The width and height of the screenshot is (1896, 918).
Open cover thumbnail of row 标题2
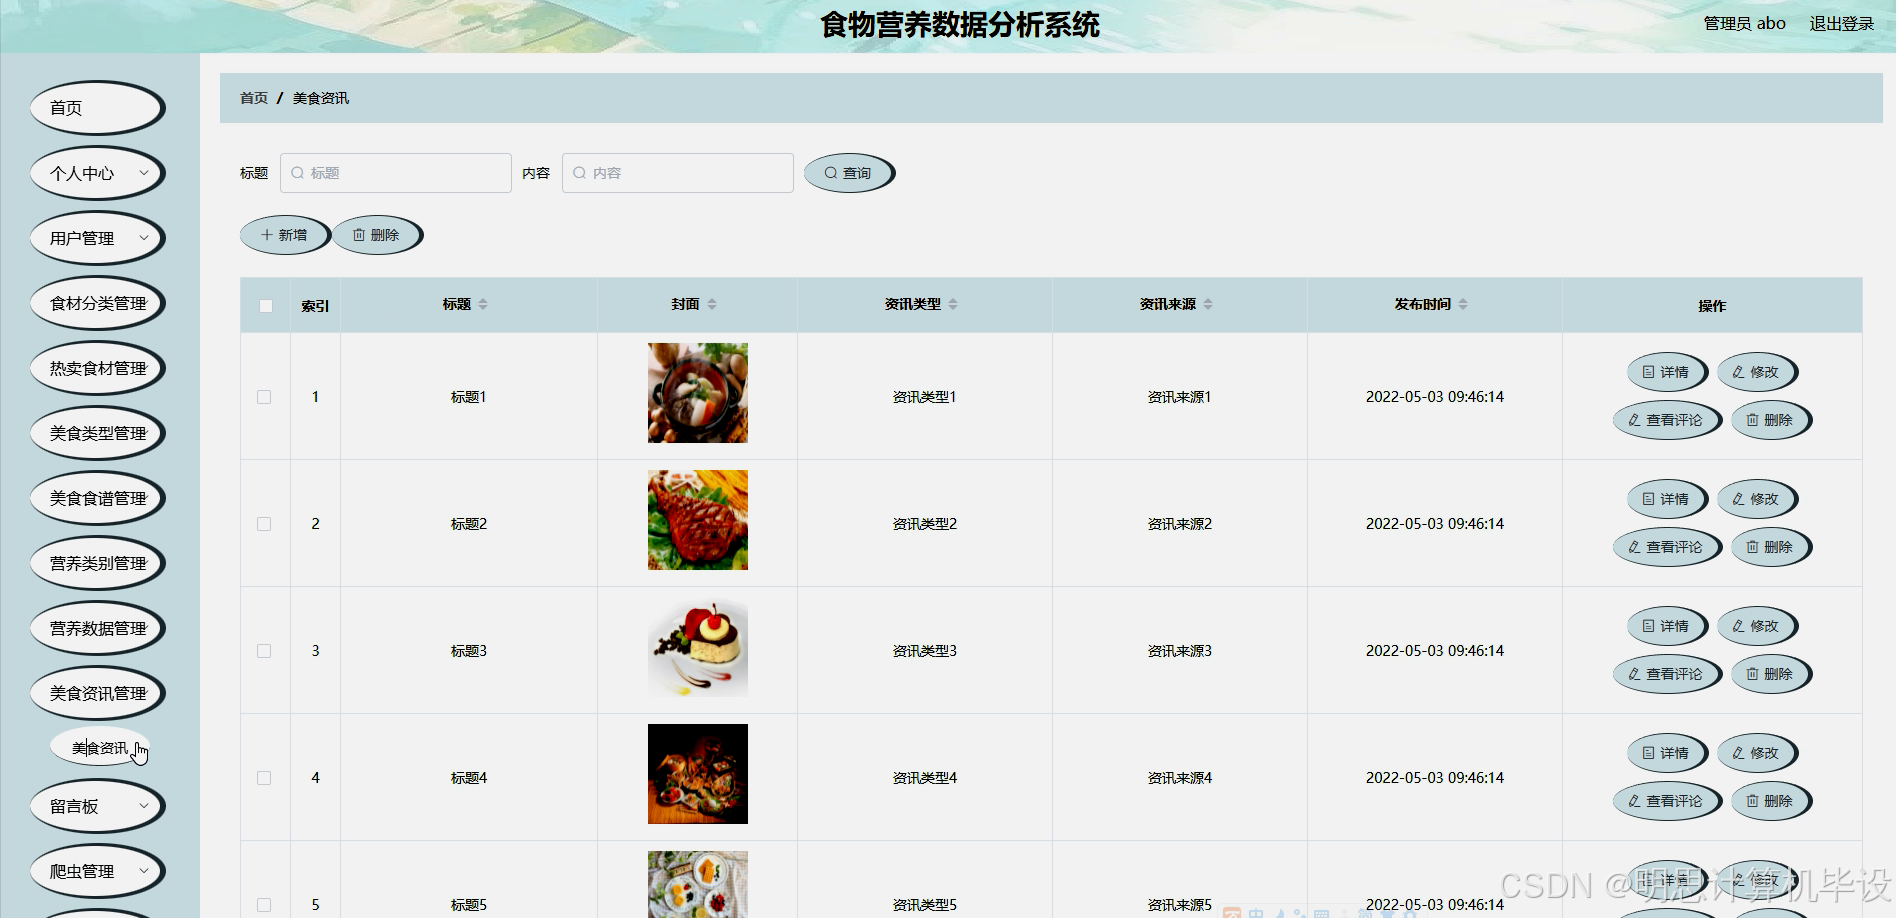tap(698, 520)
